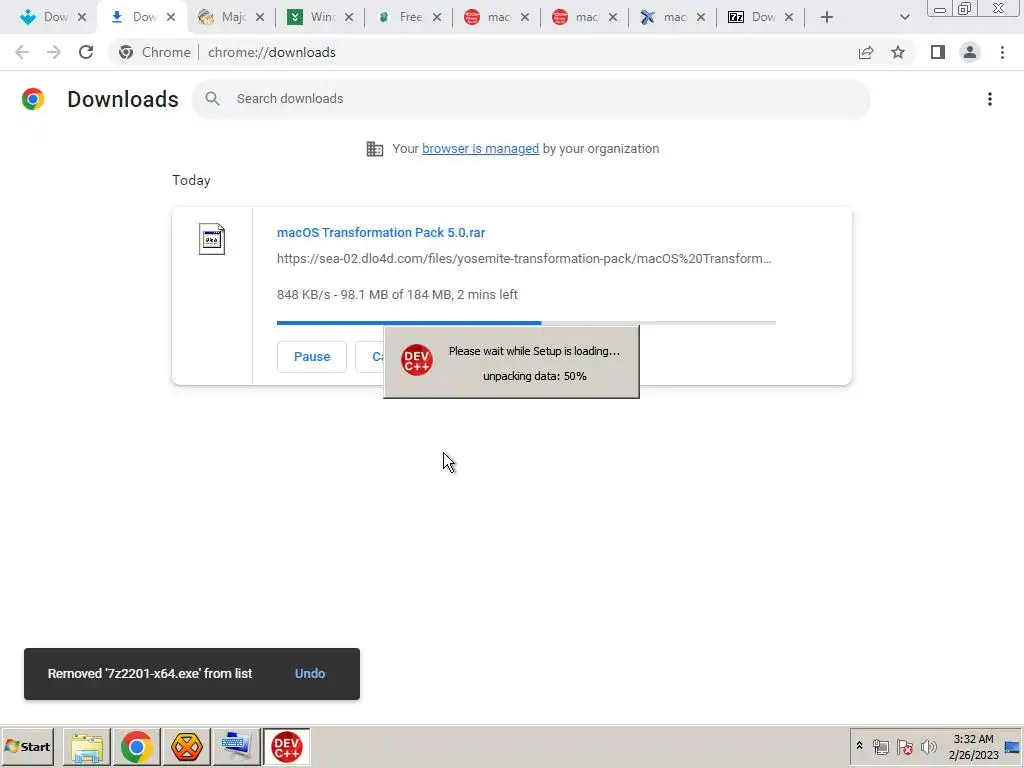Click the network tray icon
Image resolution: width=1024 pixels, height=768 pixels.
881,746
